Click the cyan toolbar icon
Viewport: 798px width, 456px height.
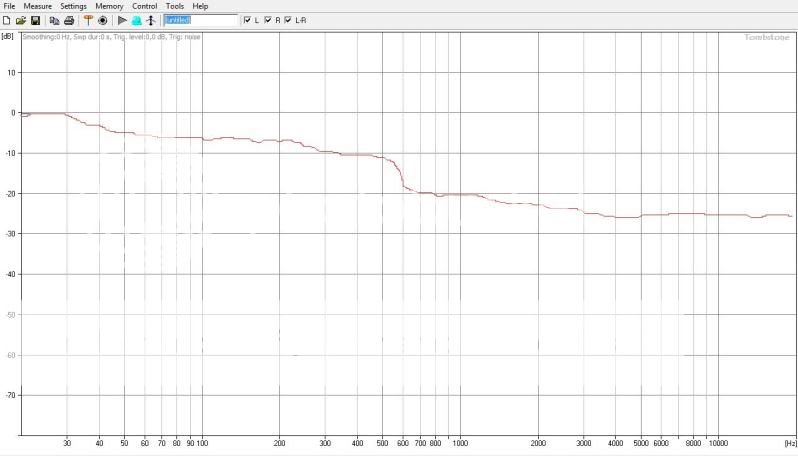pos(136,20)
